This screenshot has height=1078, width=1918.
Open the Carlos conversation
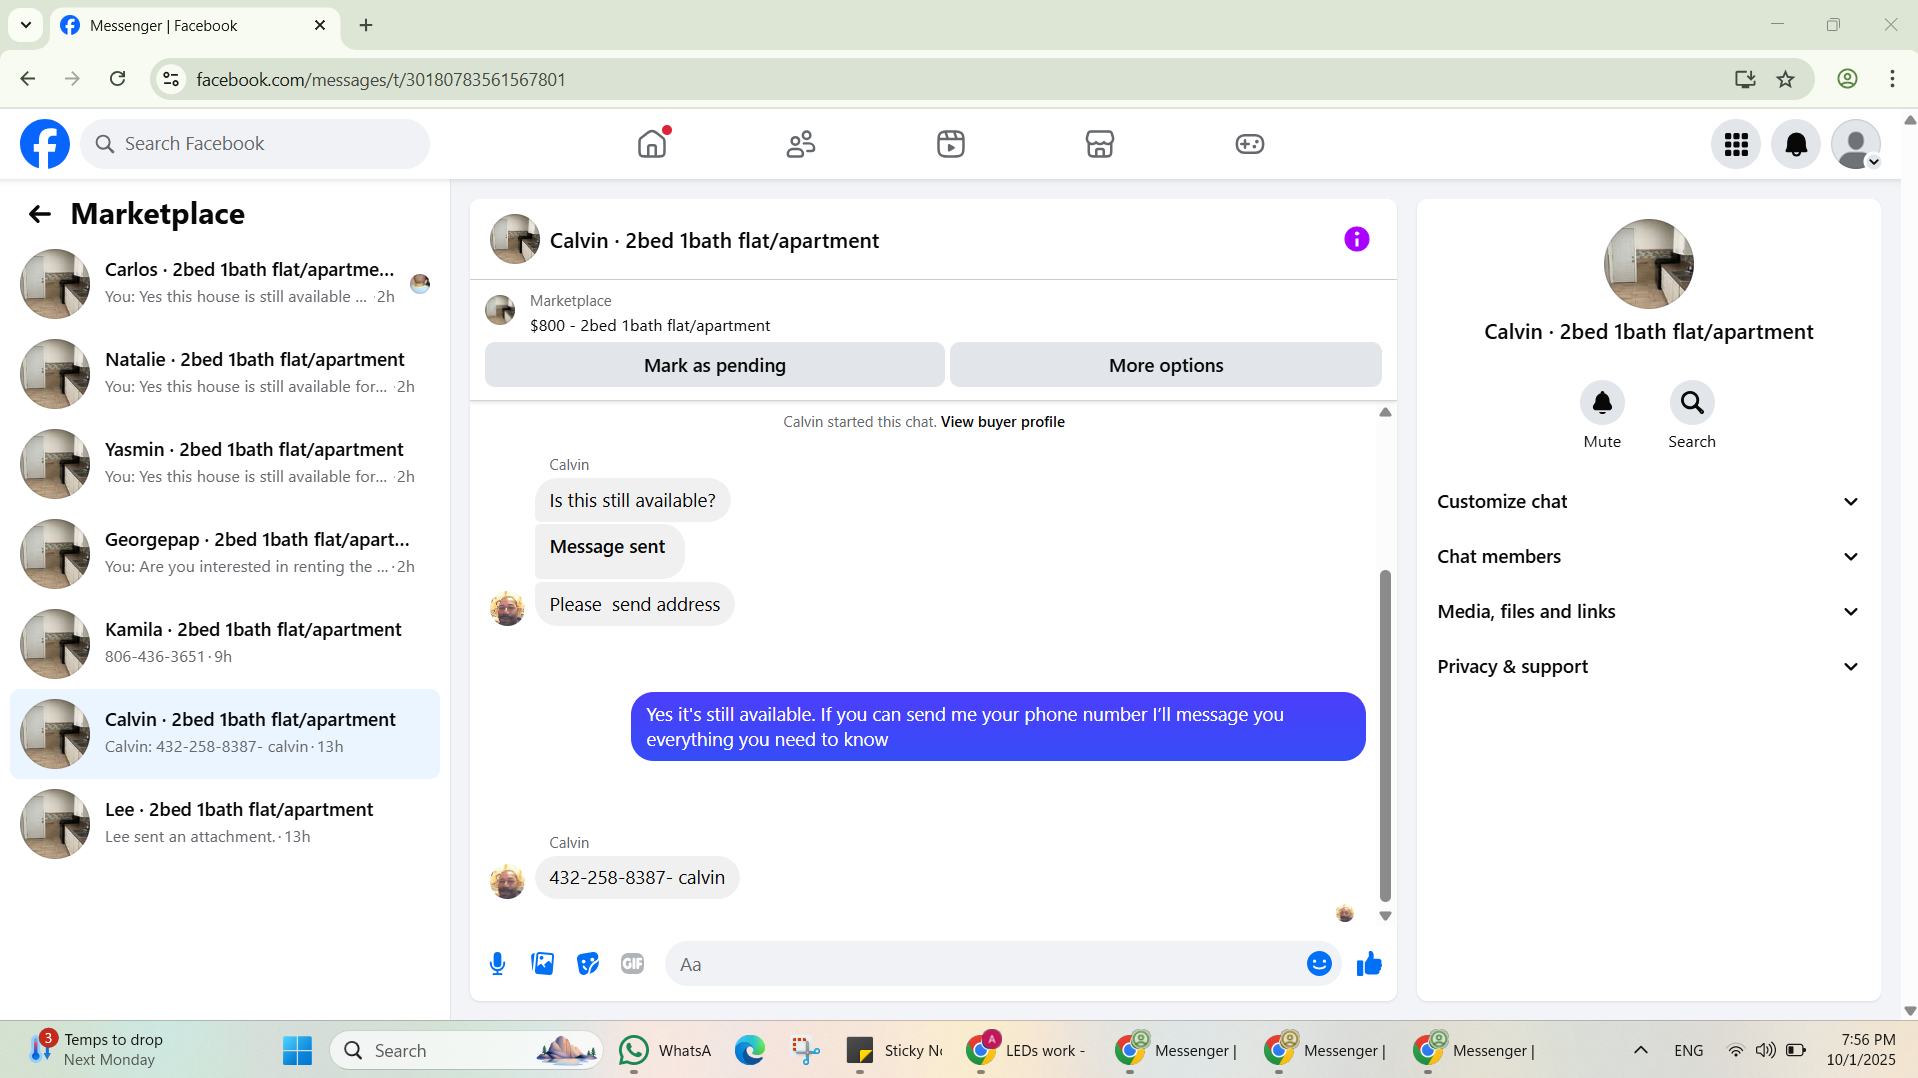(225, 284)
